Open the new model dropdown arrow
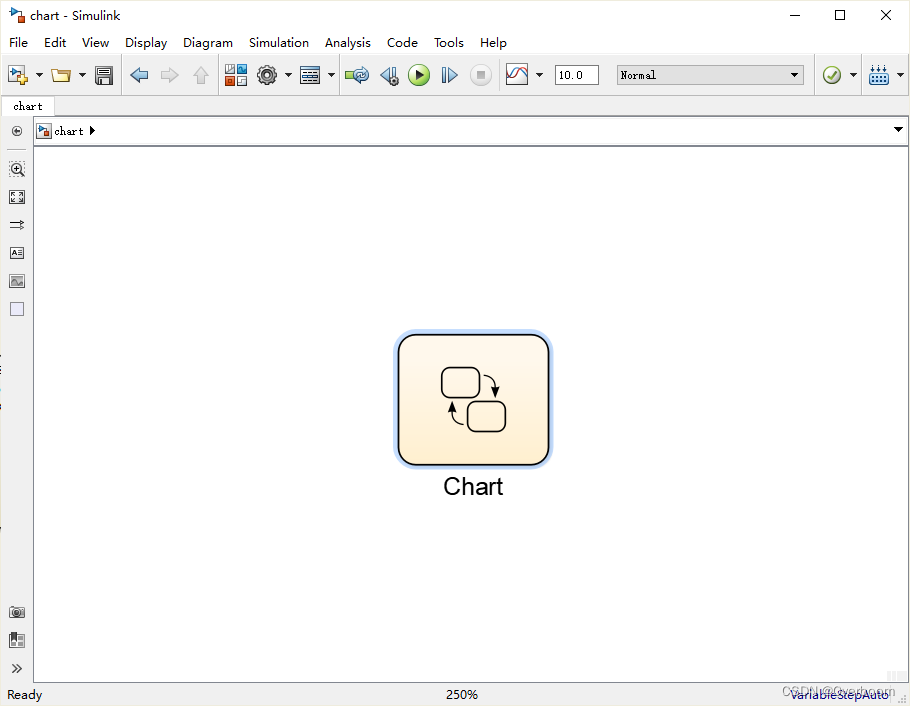Viewport: 910px width, 706px height. coord(40,74)
